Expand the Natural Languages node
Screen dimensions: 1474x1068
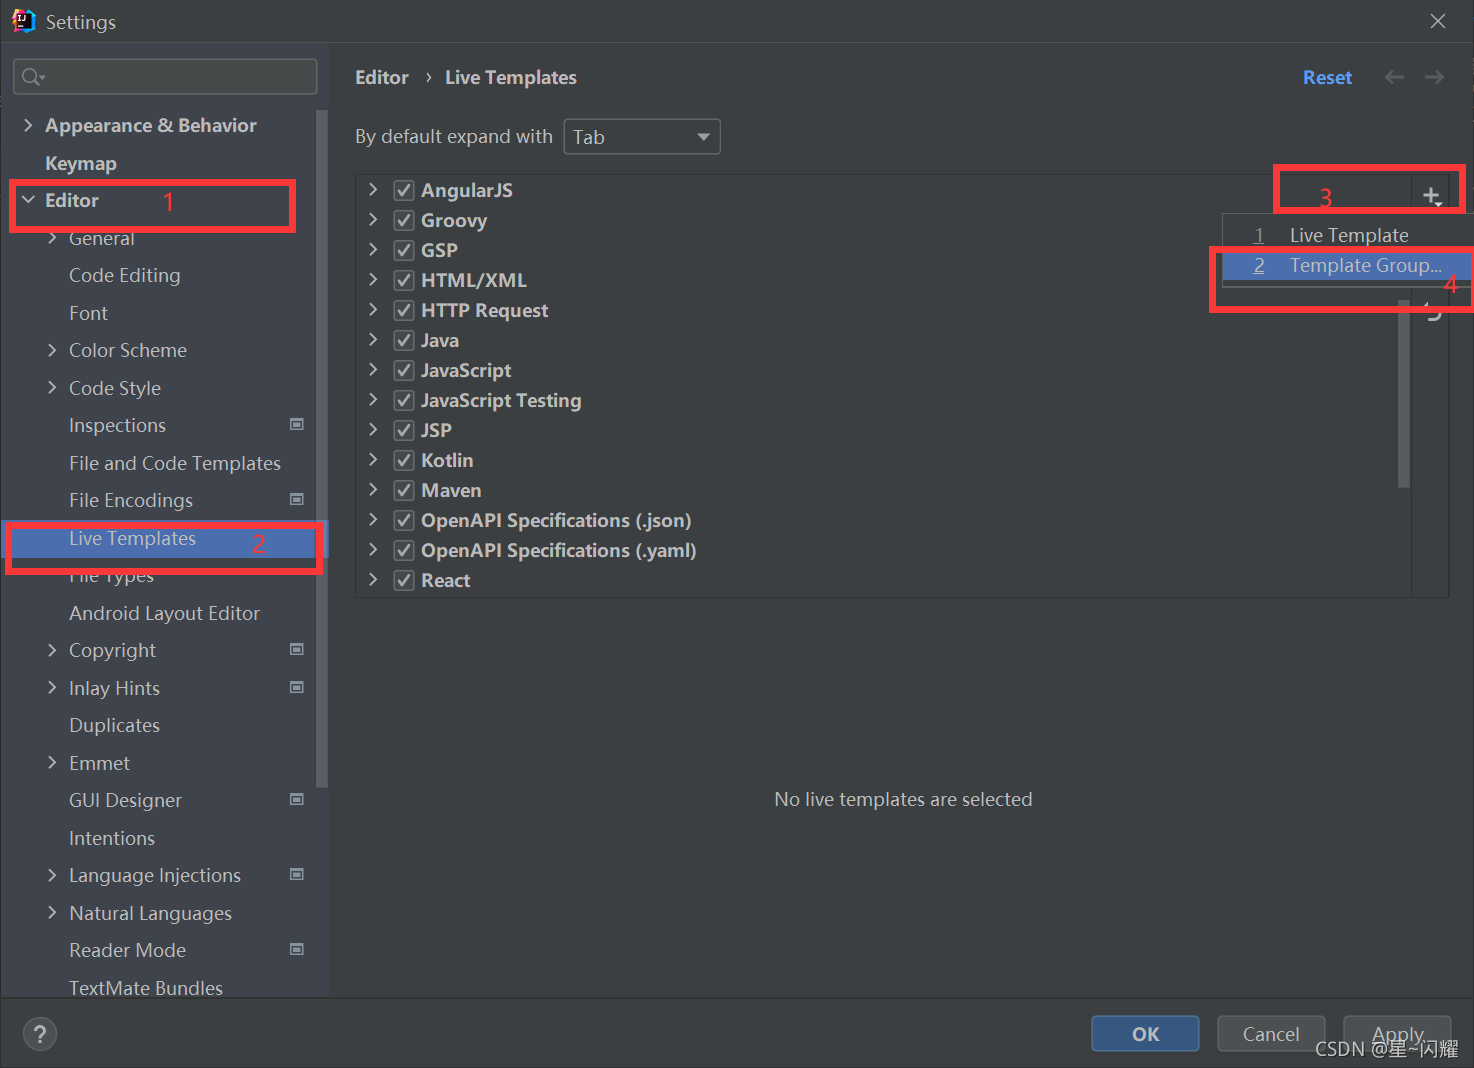click(52, 913)
